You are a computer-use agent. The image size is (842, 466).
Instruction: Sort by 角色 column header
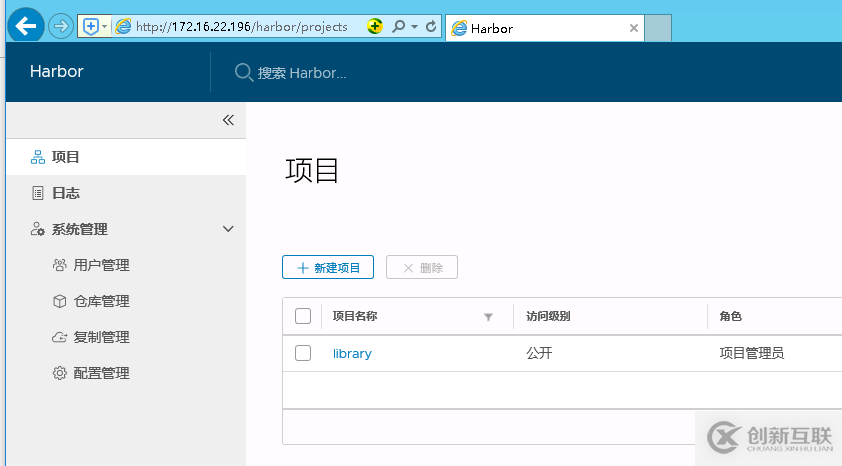730,316
